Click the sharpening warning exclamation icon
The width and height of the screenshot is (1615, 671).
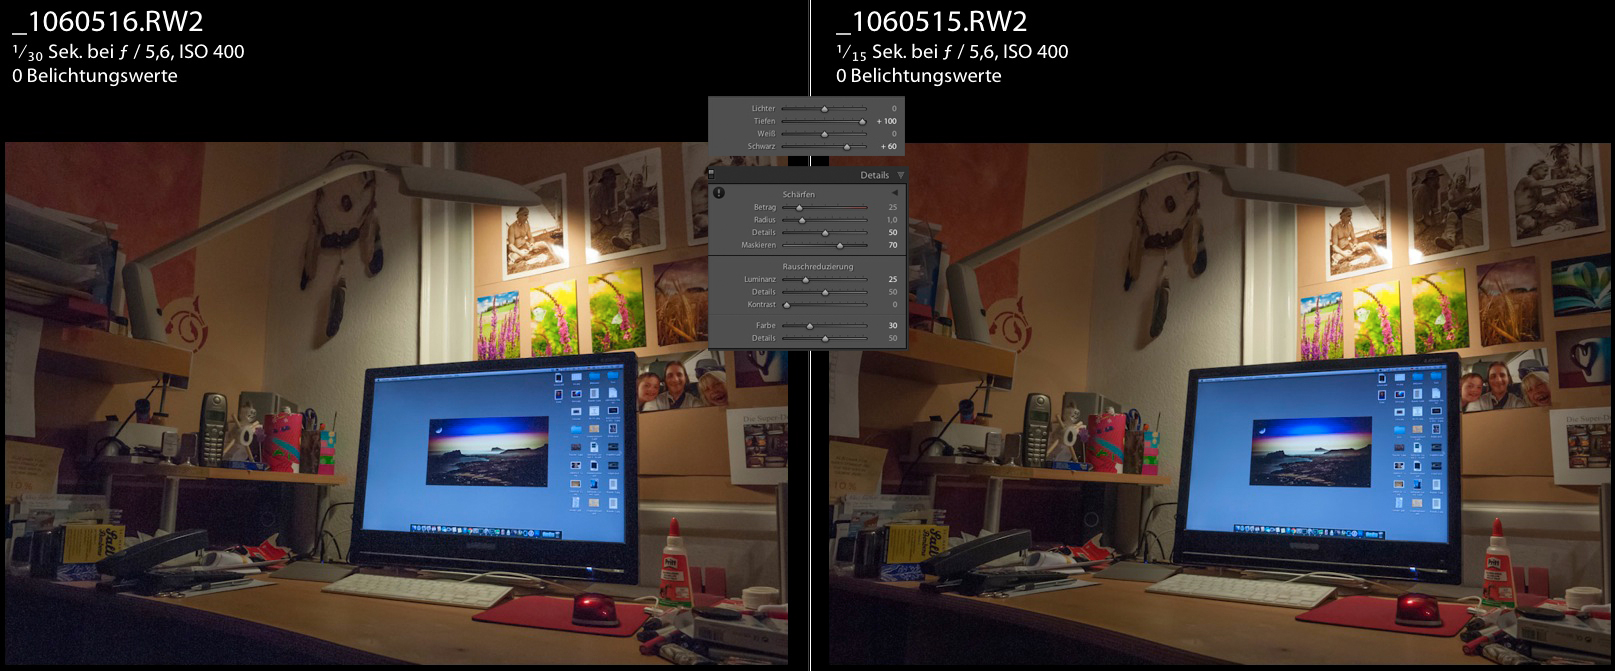[719, 193]
